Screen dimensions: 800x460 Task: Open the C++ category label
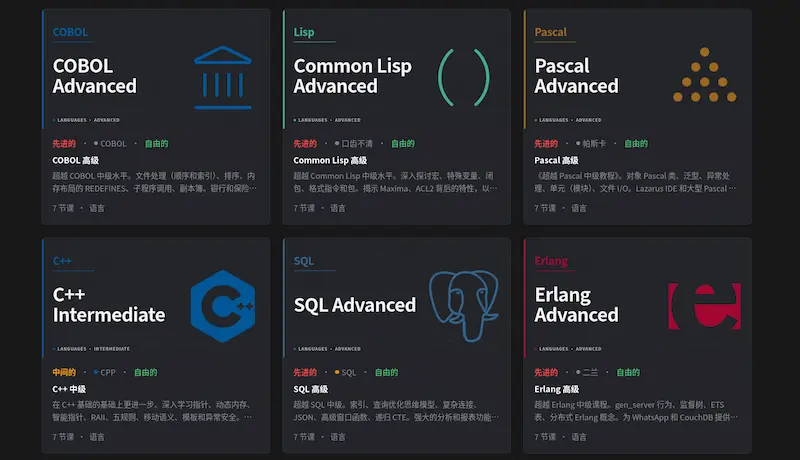(x=62, y=261)
